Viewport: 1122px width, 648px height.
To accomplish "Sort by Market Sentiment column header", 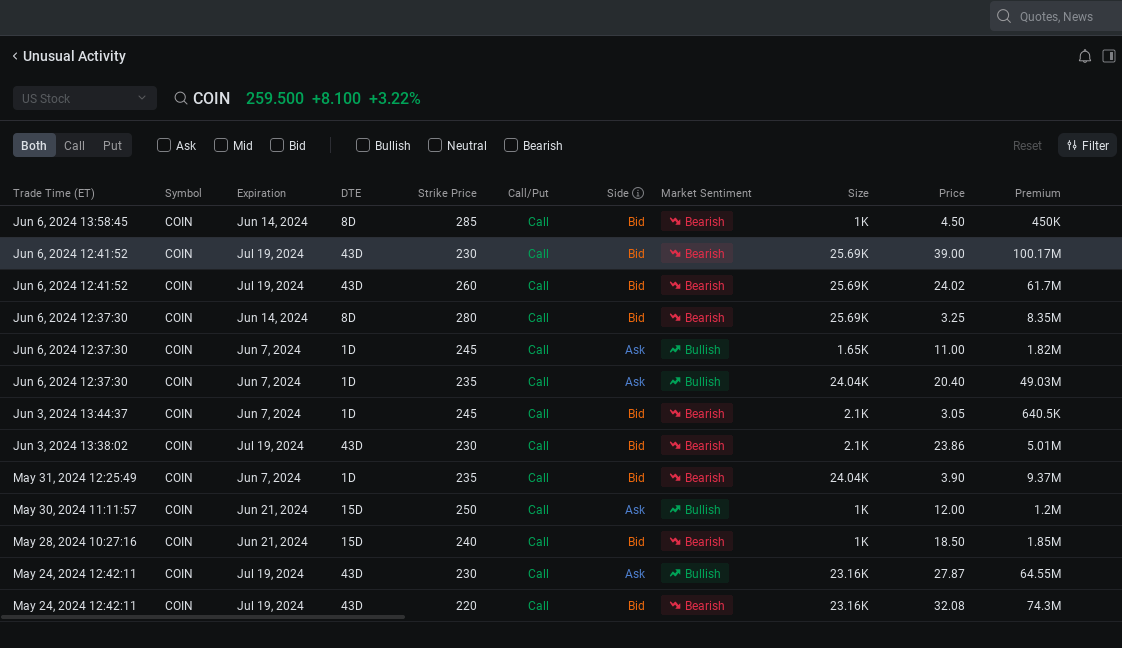I will 706,193.
